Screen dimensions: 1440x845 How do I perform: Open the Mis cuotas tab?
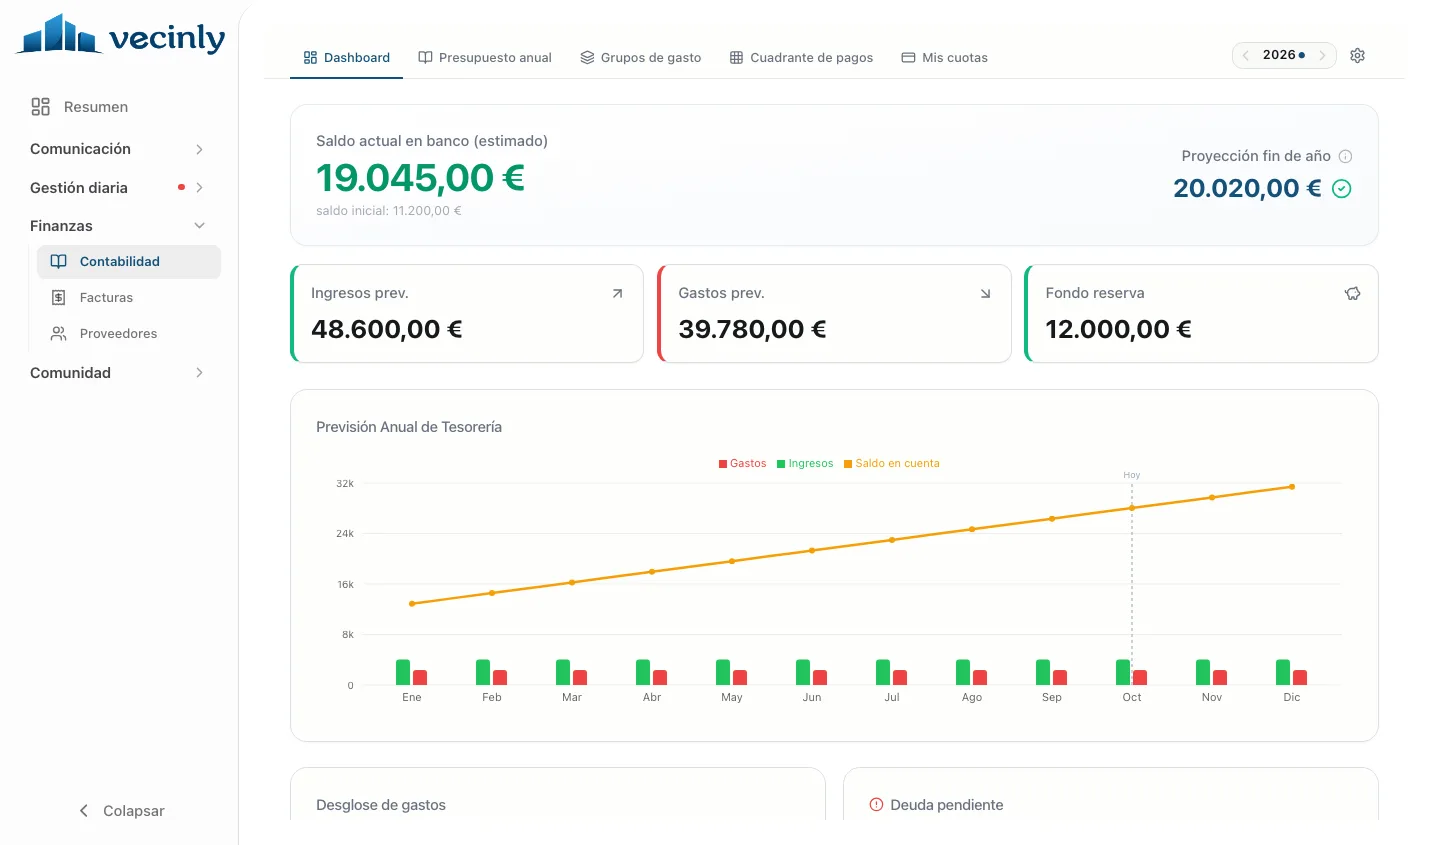click(x=945, y=58)
